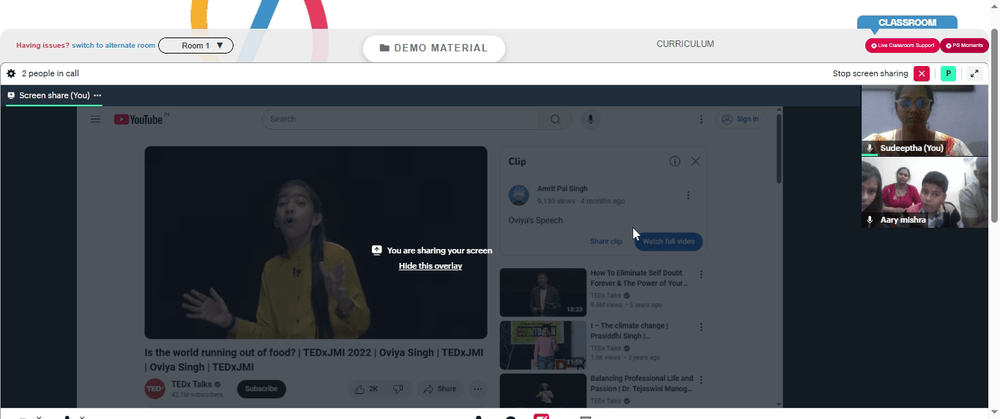Screen dimensions: 1000x419
Task: Click Sign in on YouTube
Action: [741, 119]
